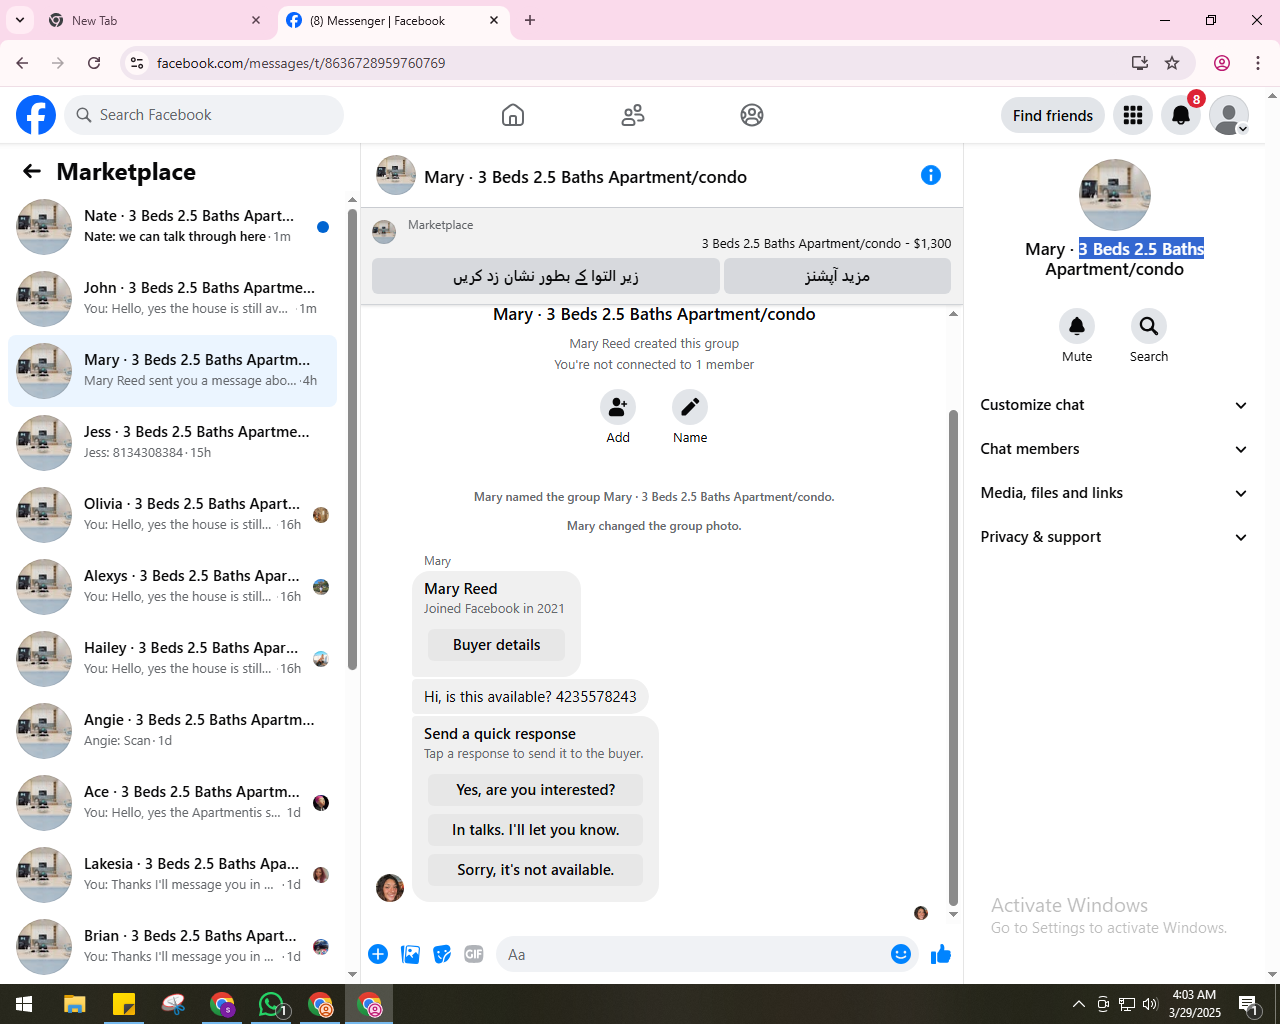The image size is (1280, 1024).
Task: Open the conversation information icon
Action: pyautogui.click(x=931, y=175)
